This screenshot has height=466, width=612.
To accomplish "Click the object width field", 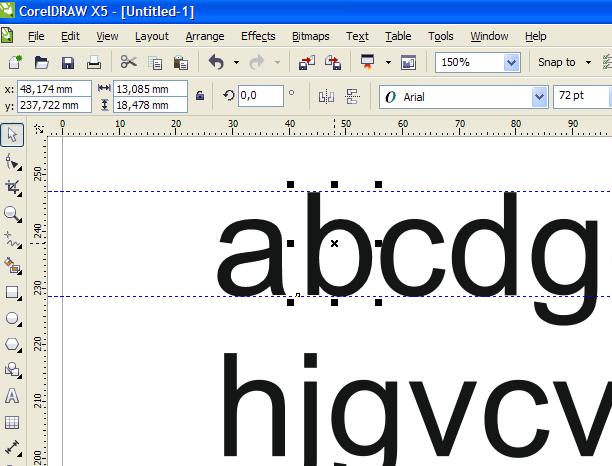I will (150, 89).
